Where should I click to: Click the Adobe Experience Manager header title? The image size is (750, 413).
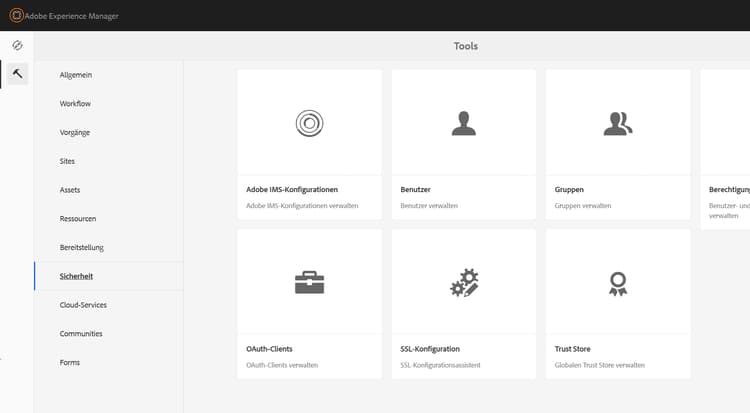(x=71, y=16)
